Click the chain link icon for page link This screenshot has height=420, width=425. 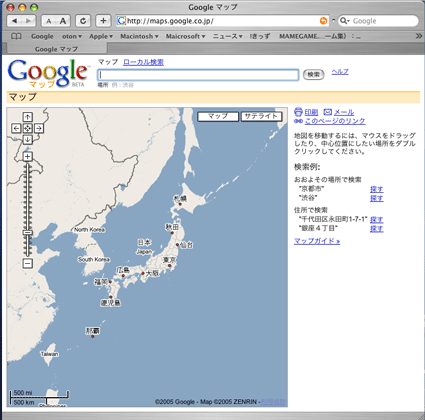click(x=298, y=121)
